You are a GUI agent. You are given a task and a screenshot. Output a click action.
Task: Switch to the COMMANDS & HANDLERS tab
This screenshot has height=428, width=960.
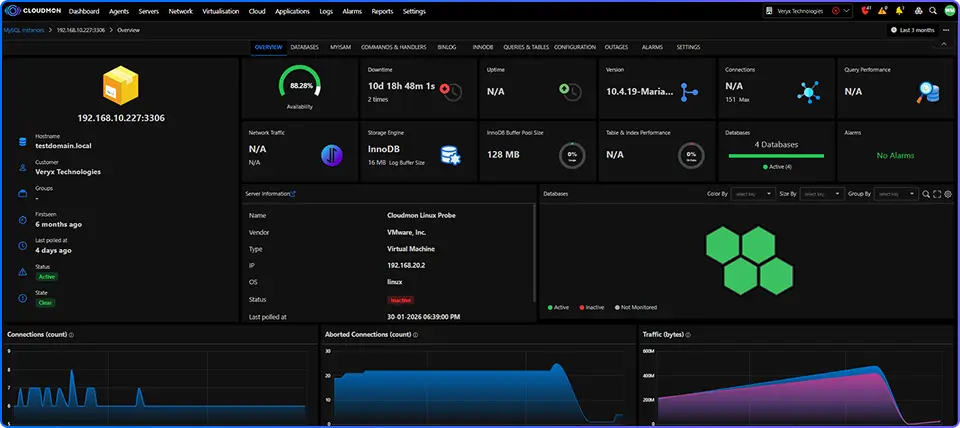tap(394, 47)
